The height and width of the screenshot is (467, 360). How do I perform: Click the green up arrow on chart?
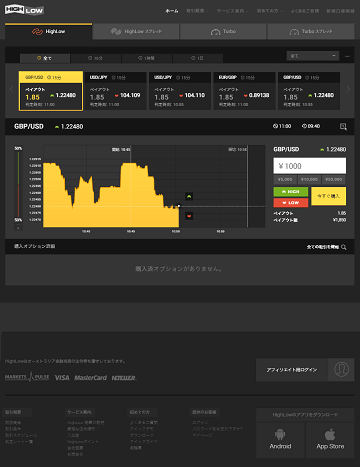pos(189,196)
